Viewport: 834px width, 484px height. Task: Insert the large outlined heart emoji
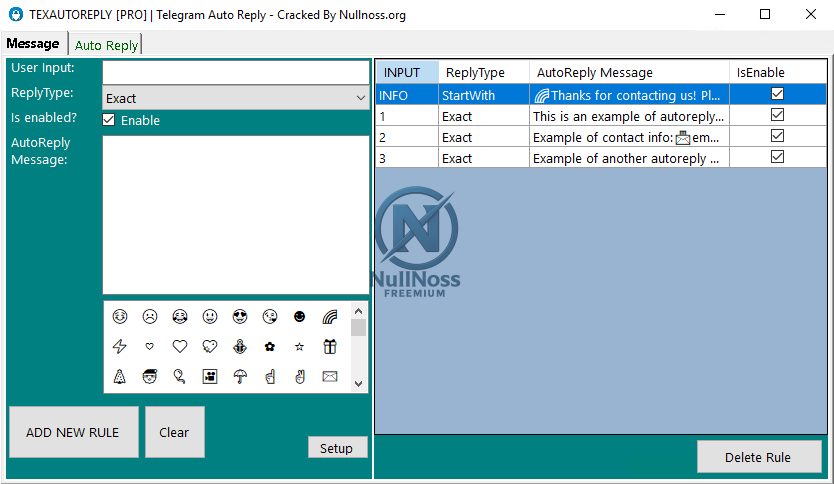180,347
